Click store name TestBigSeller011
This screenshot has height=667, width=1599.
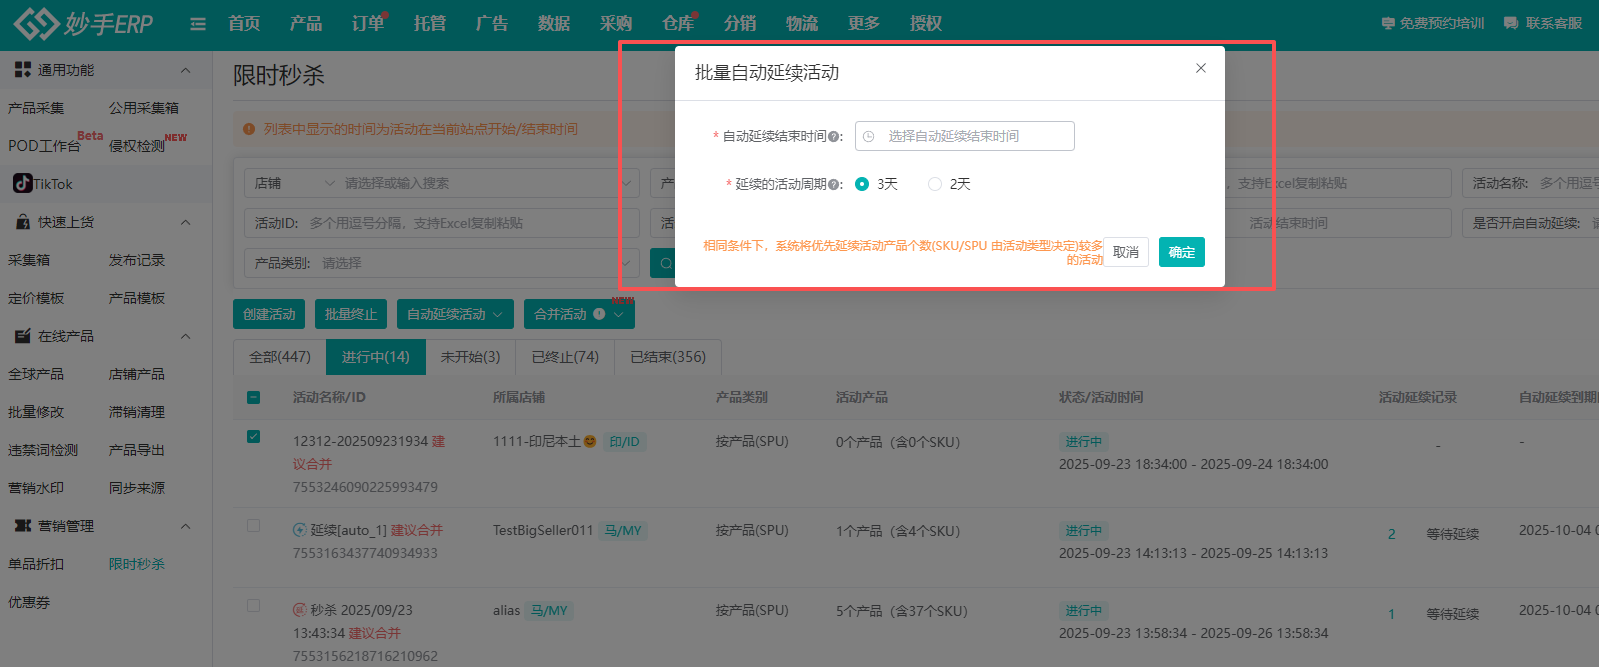click(543, 530)
